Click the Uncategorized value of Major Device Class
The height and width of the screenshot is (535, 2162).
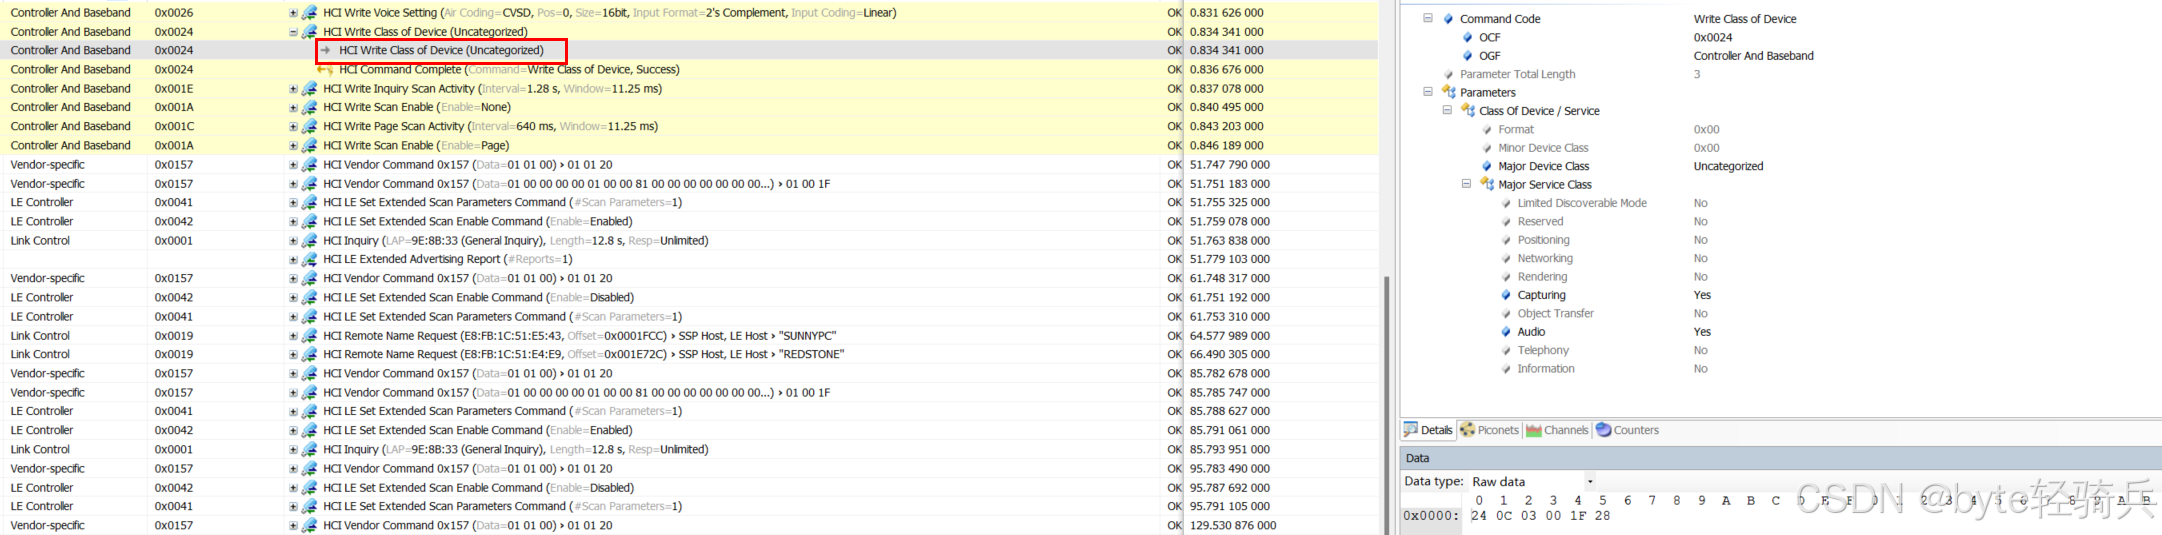(1728, 166)
